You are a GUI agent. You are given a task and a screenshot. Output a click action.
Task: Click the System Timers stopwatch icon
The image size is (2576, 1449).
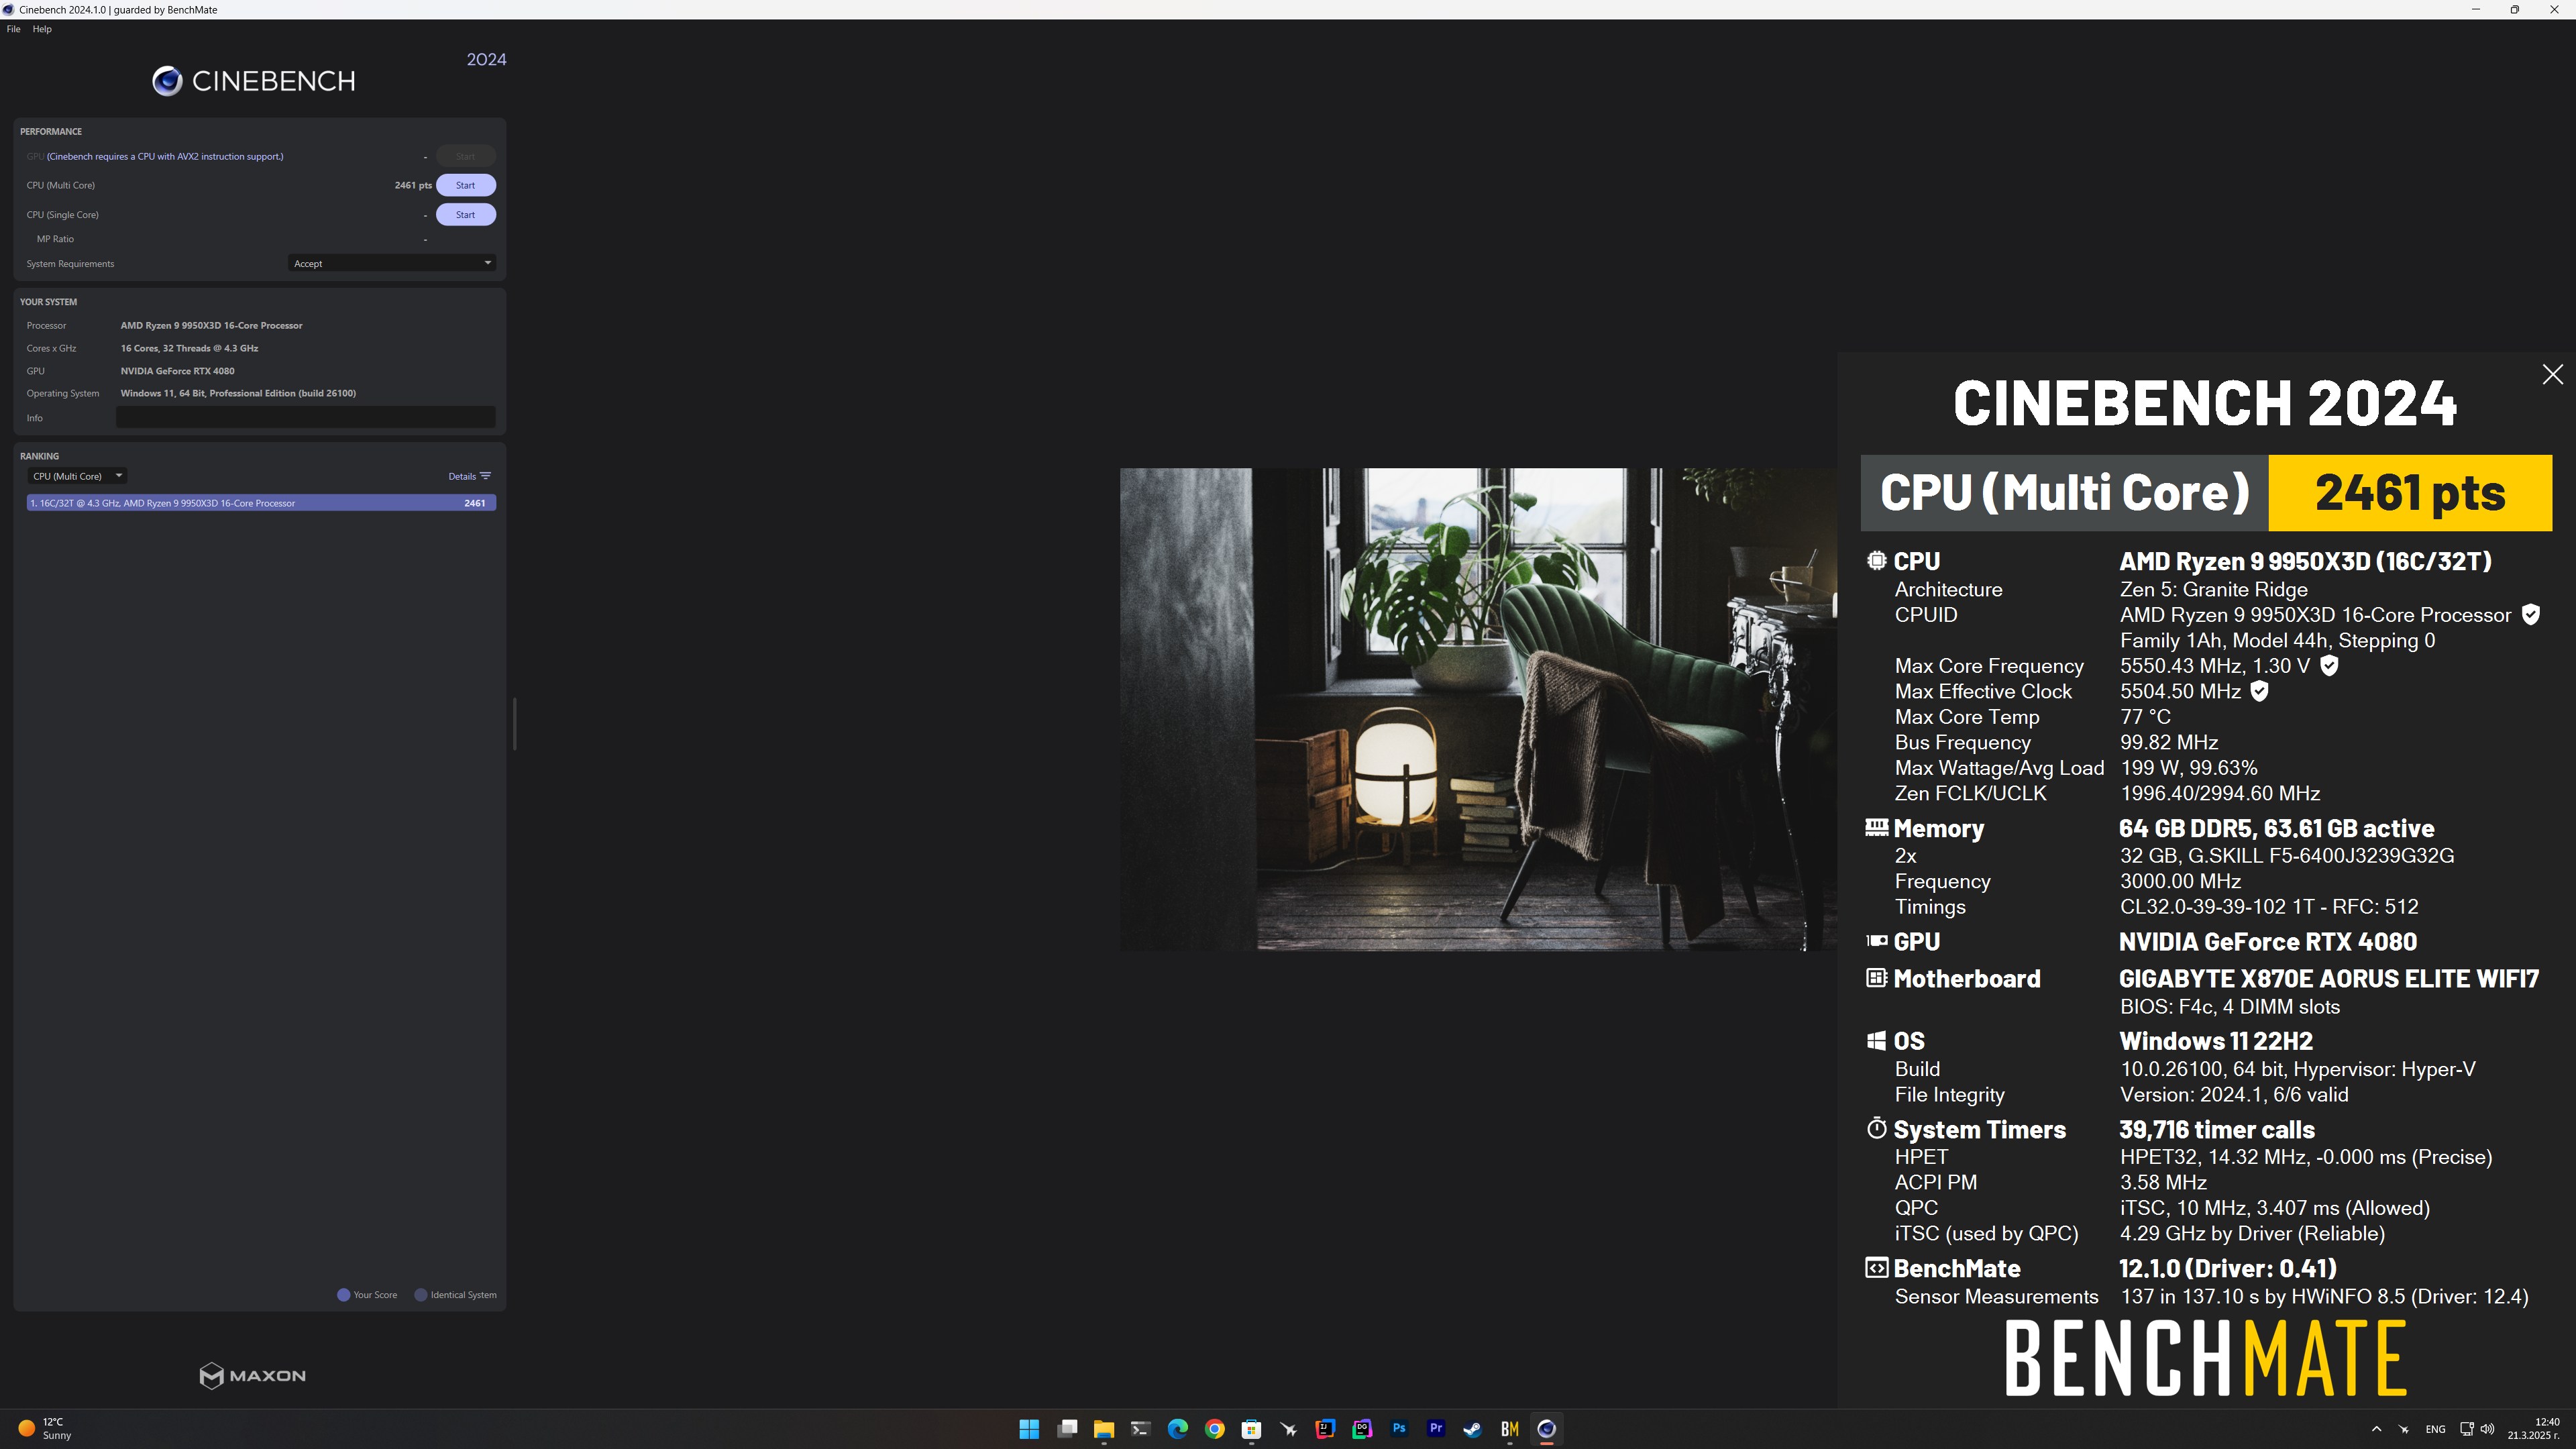click(1876, 1129)
